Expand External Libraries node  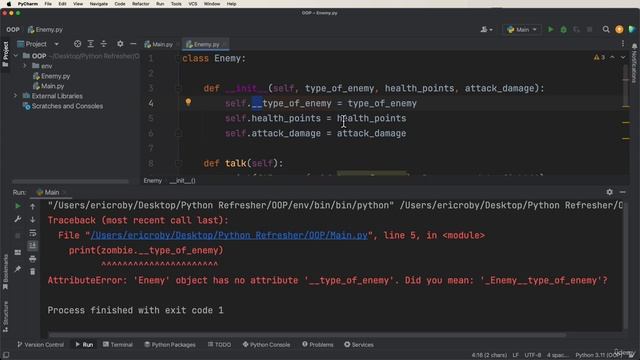click(16, 96)
